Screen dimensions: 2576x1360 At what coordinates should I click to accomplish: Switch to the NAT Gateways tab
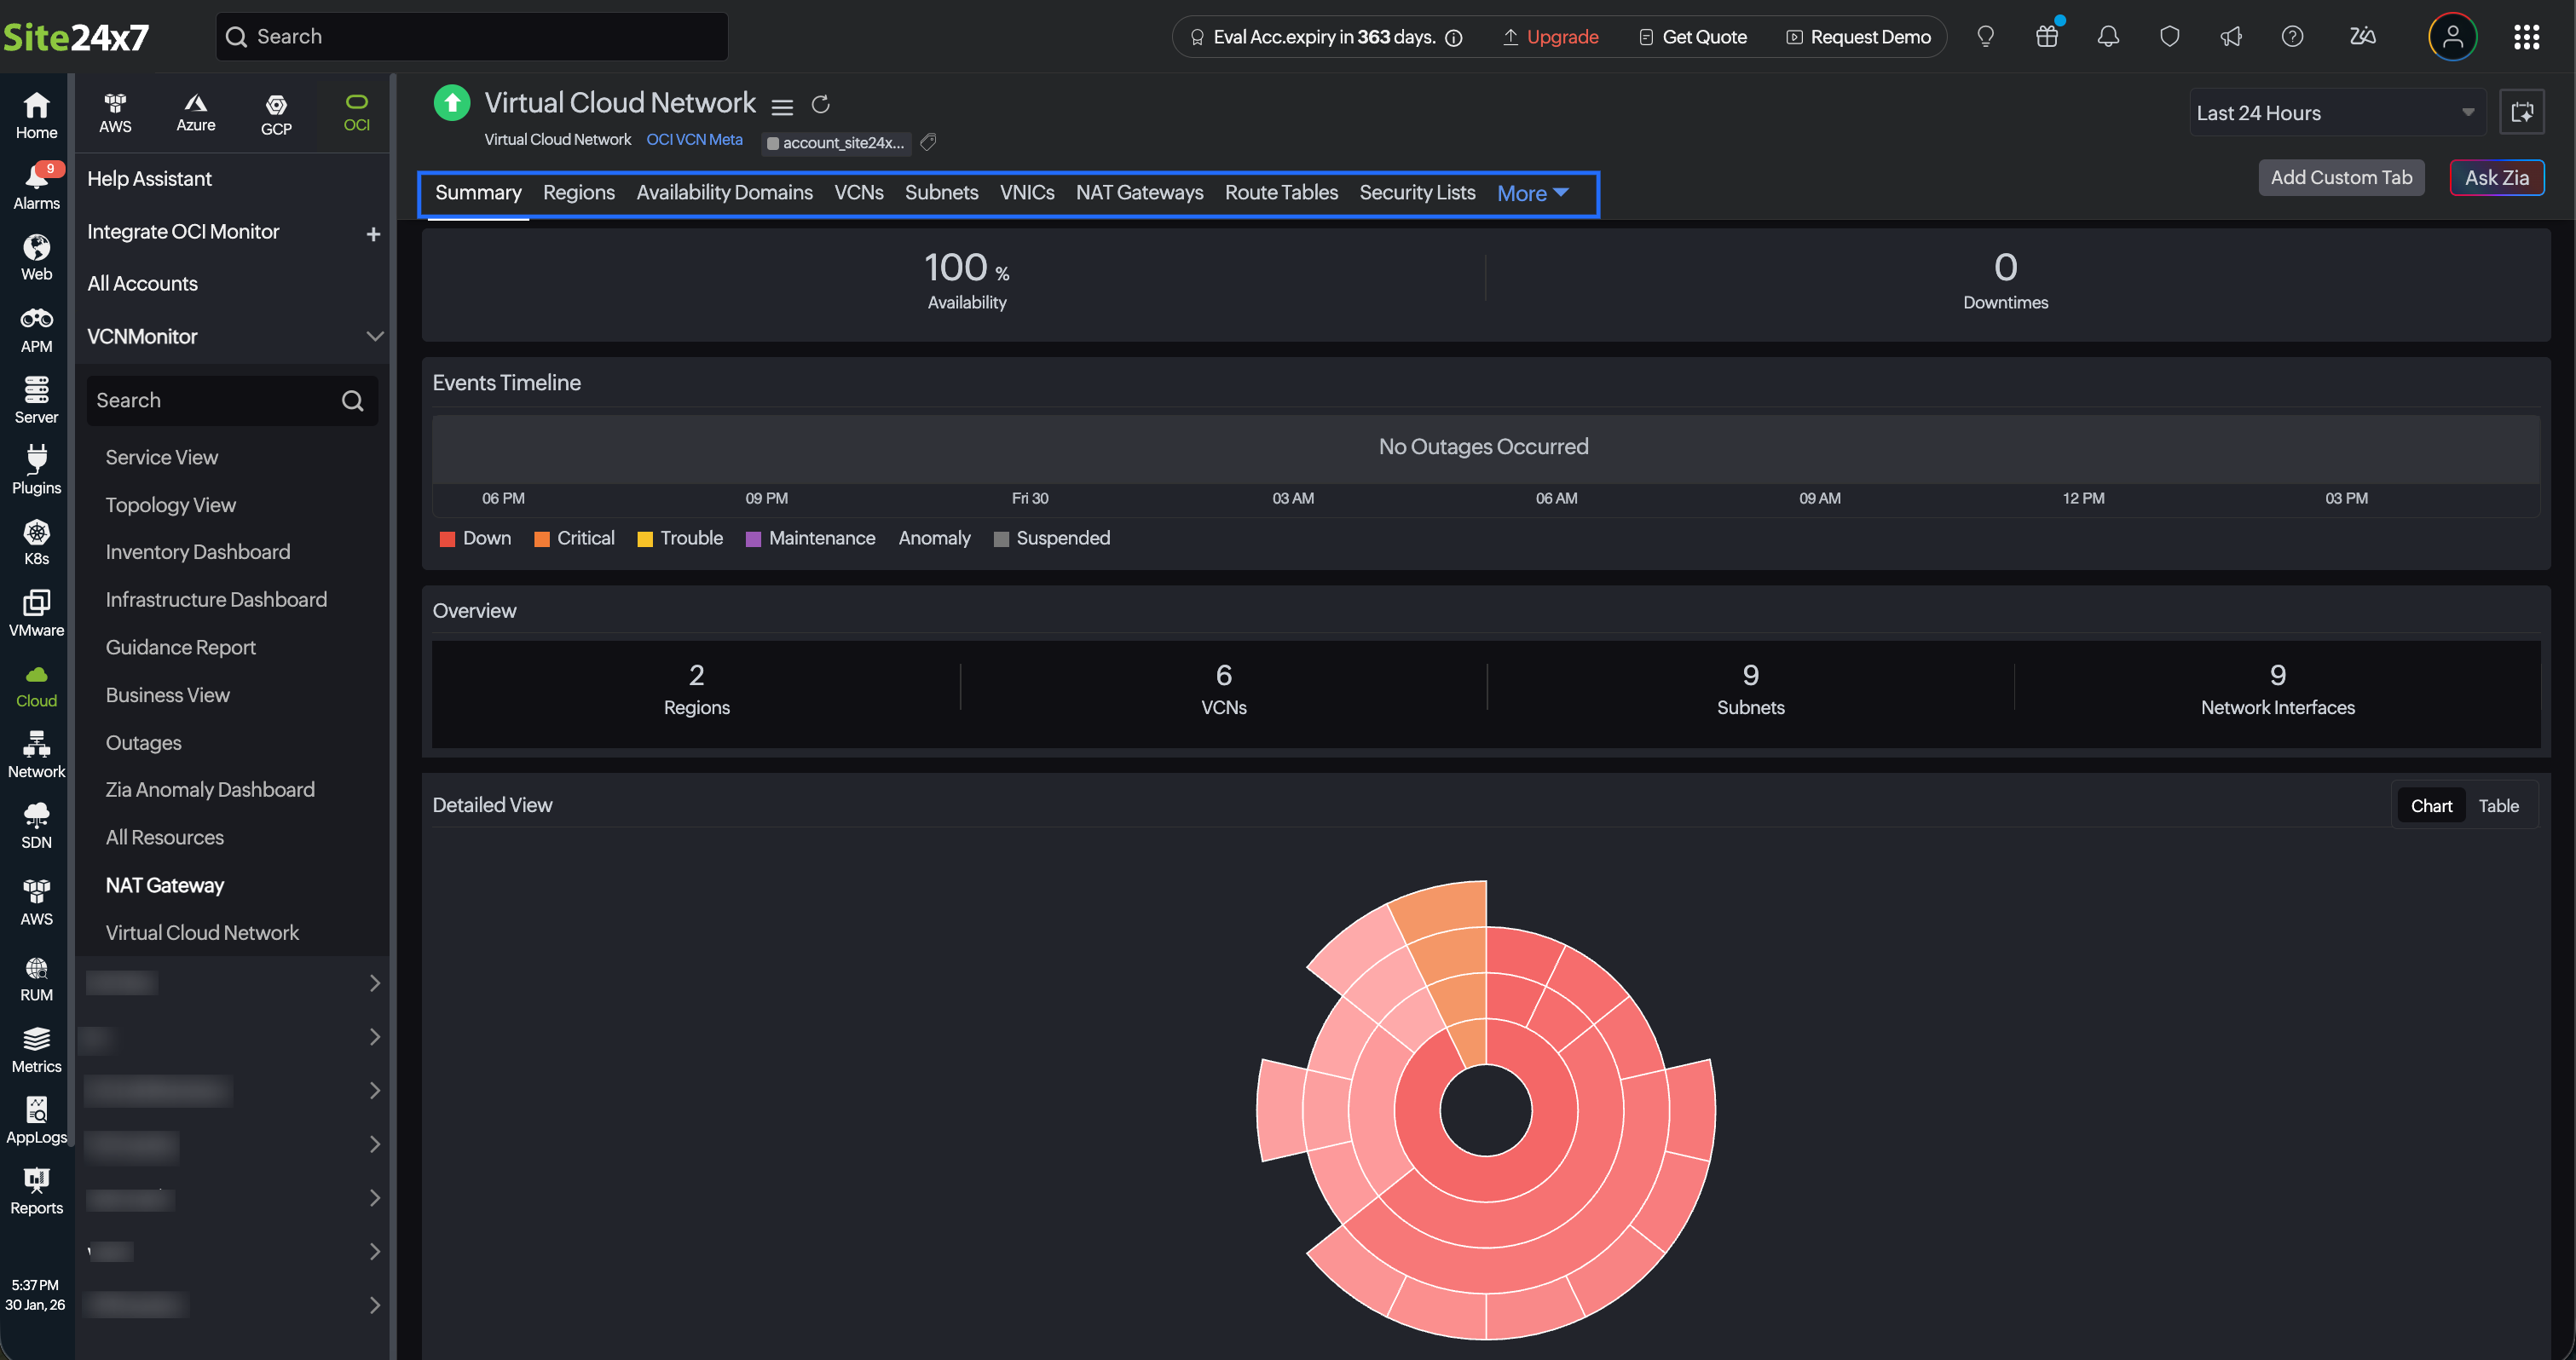coord(1139,192)
